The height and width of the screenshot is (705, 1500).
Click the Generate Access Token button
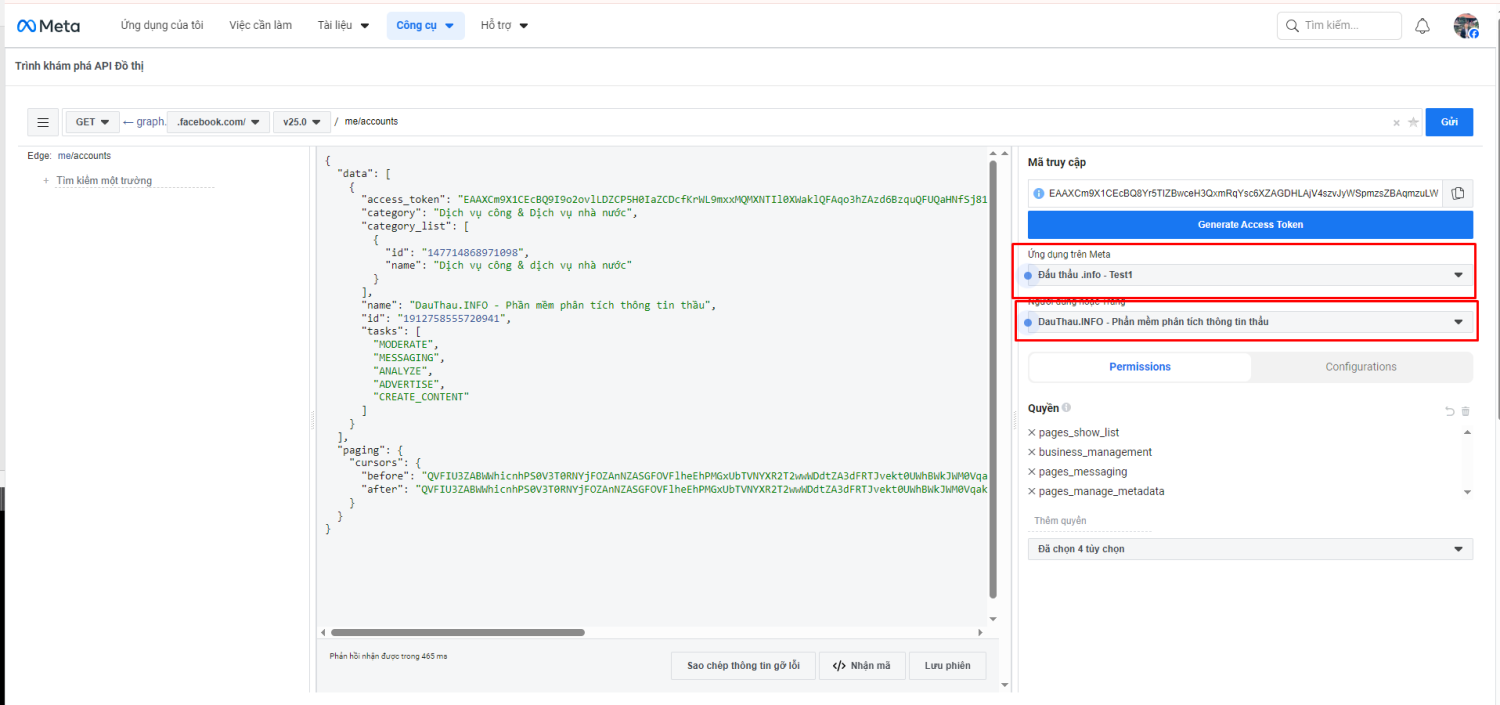click(1250, 225)
